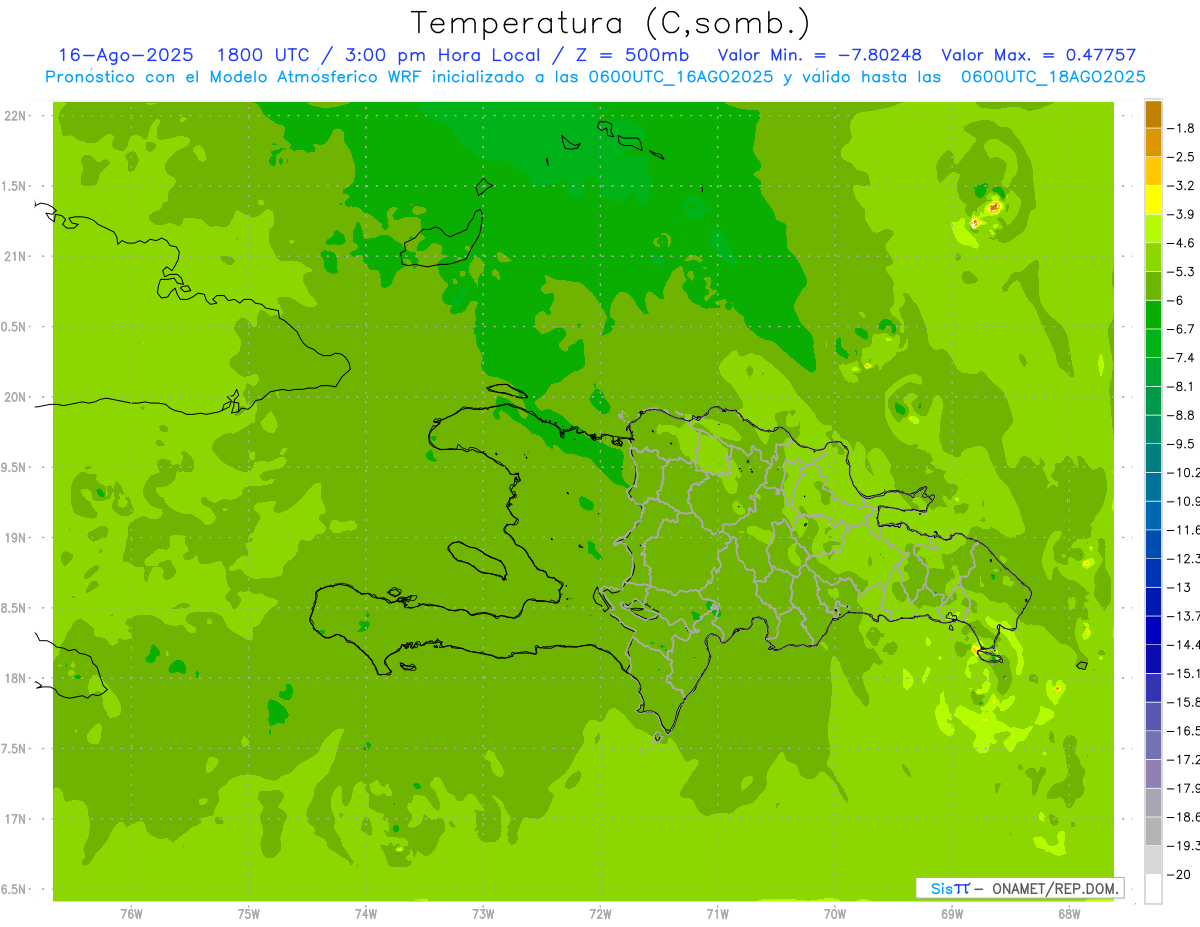Click the '-7.4' colorbar label
Screen dimensions: 1200x927
click(1180, 358)
